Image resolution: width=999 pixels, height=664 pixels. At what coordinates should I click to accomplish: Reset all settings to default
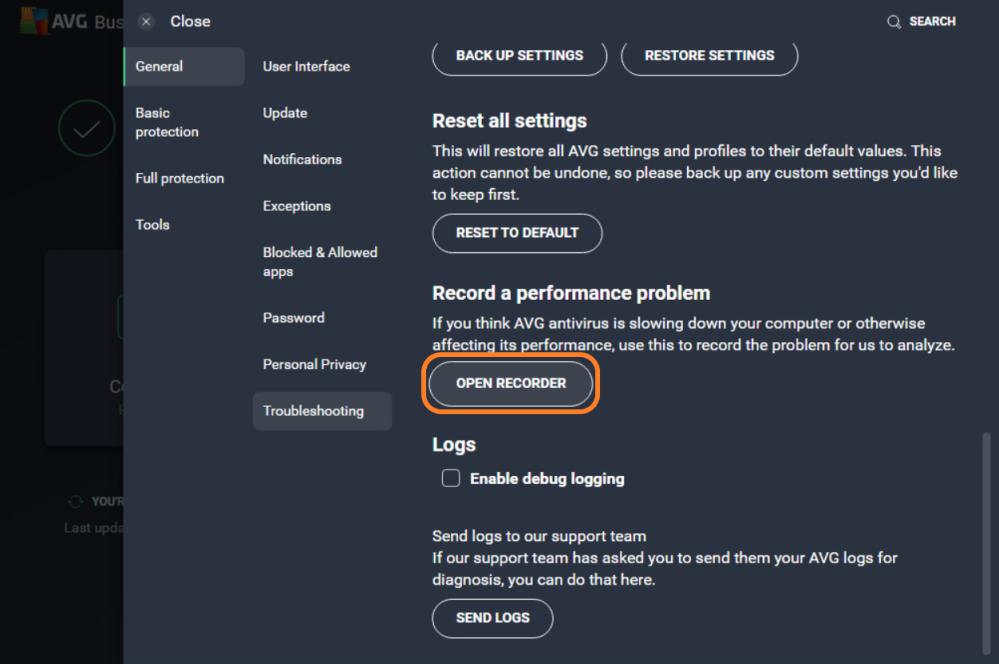click(x=517, y=233)
